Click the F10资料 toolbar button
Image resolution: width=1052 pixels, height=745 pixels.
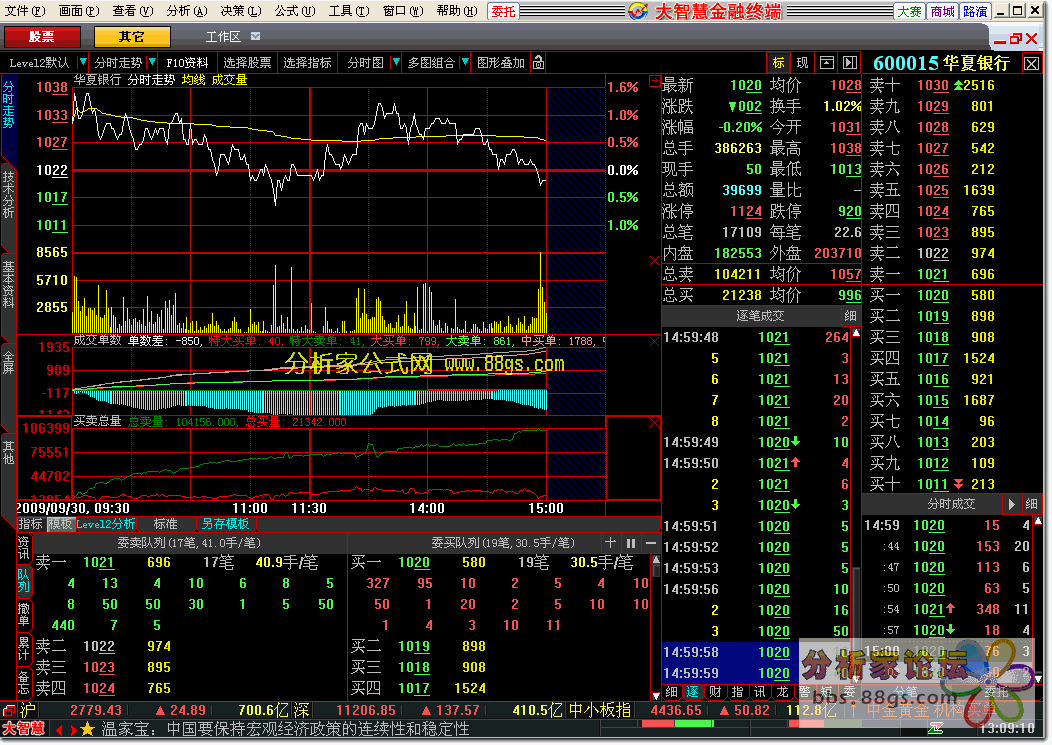coord(187,62)
